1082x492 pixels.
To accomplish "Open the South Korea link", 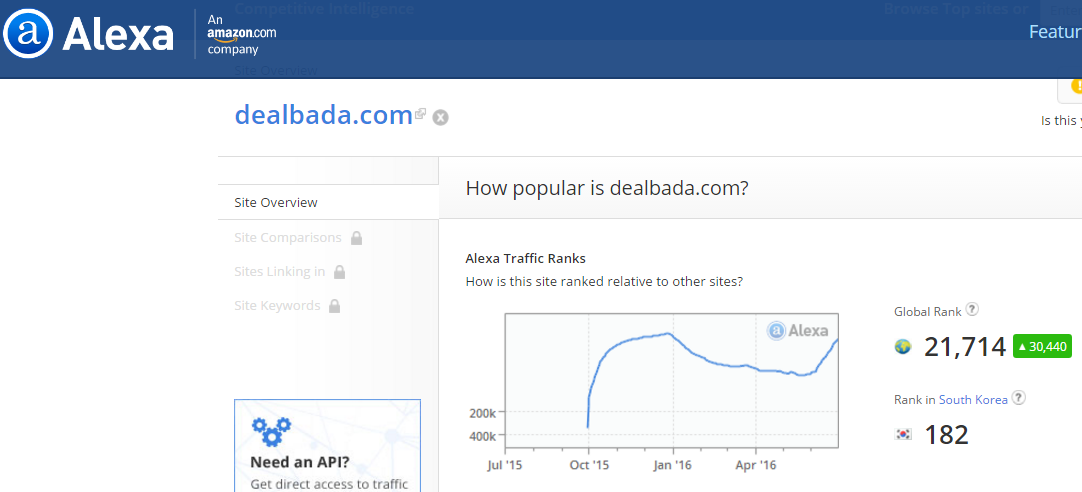I will point(973,399).
